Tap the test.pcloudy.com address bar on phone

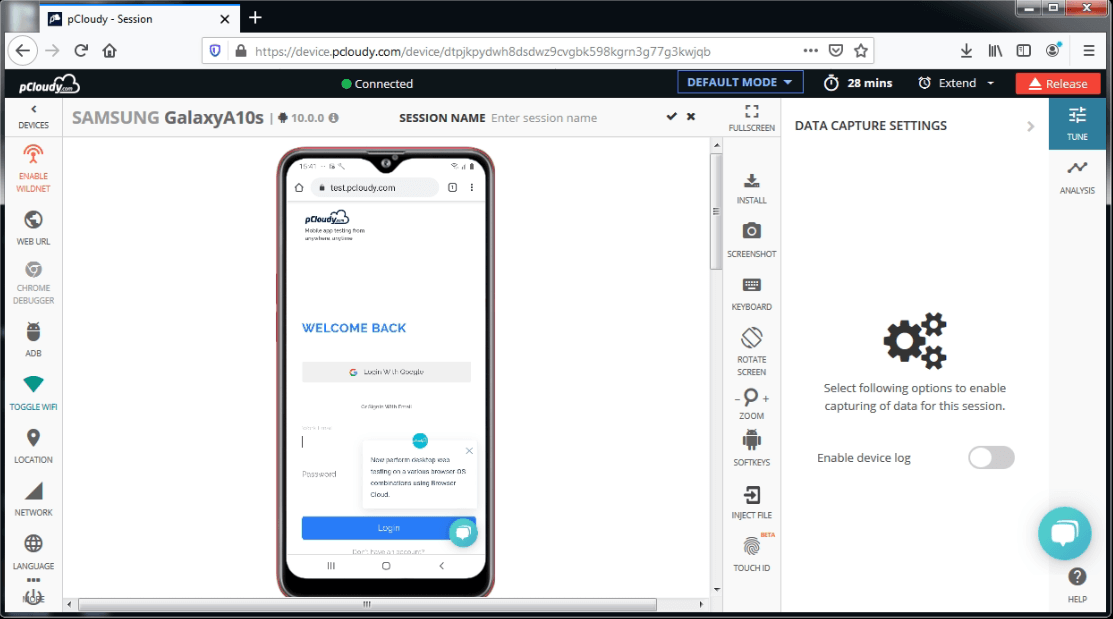(375, 187)
